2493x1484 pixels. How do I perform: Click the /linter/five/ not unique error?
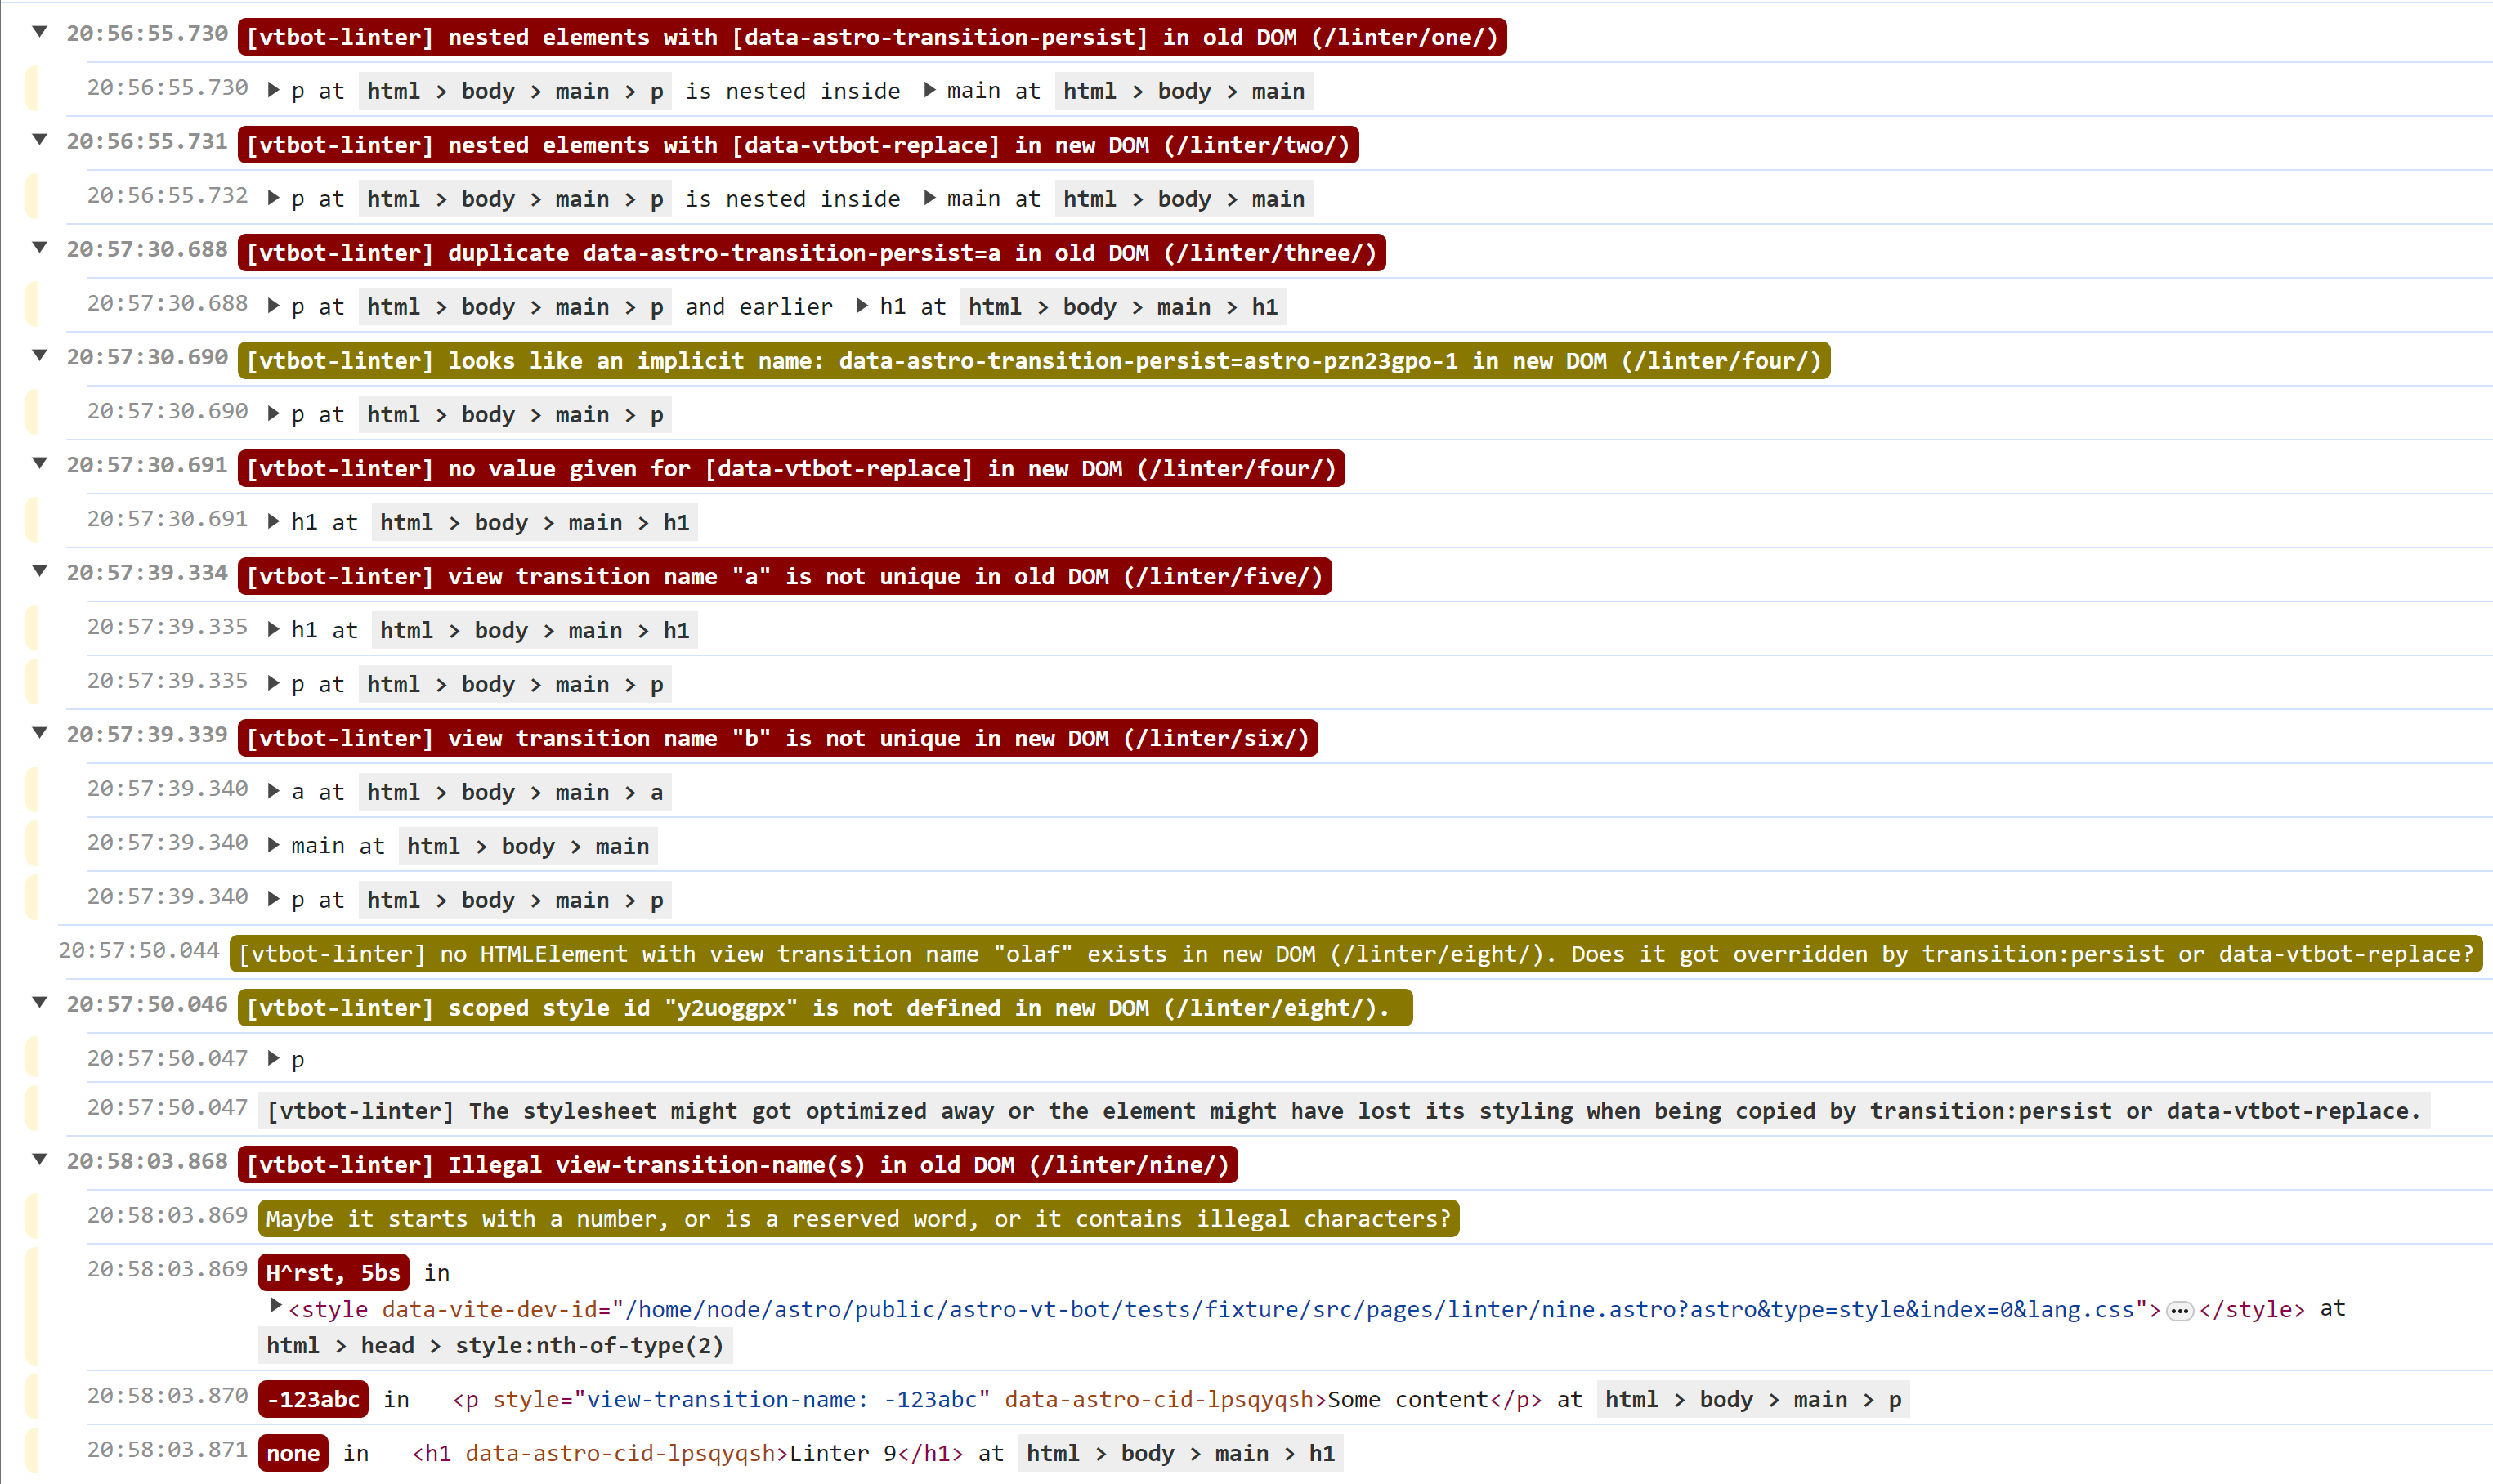pos(784,577)
